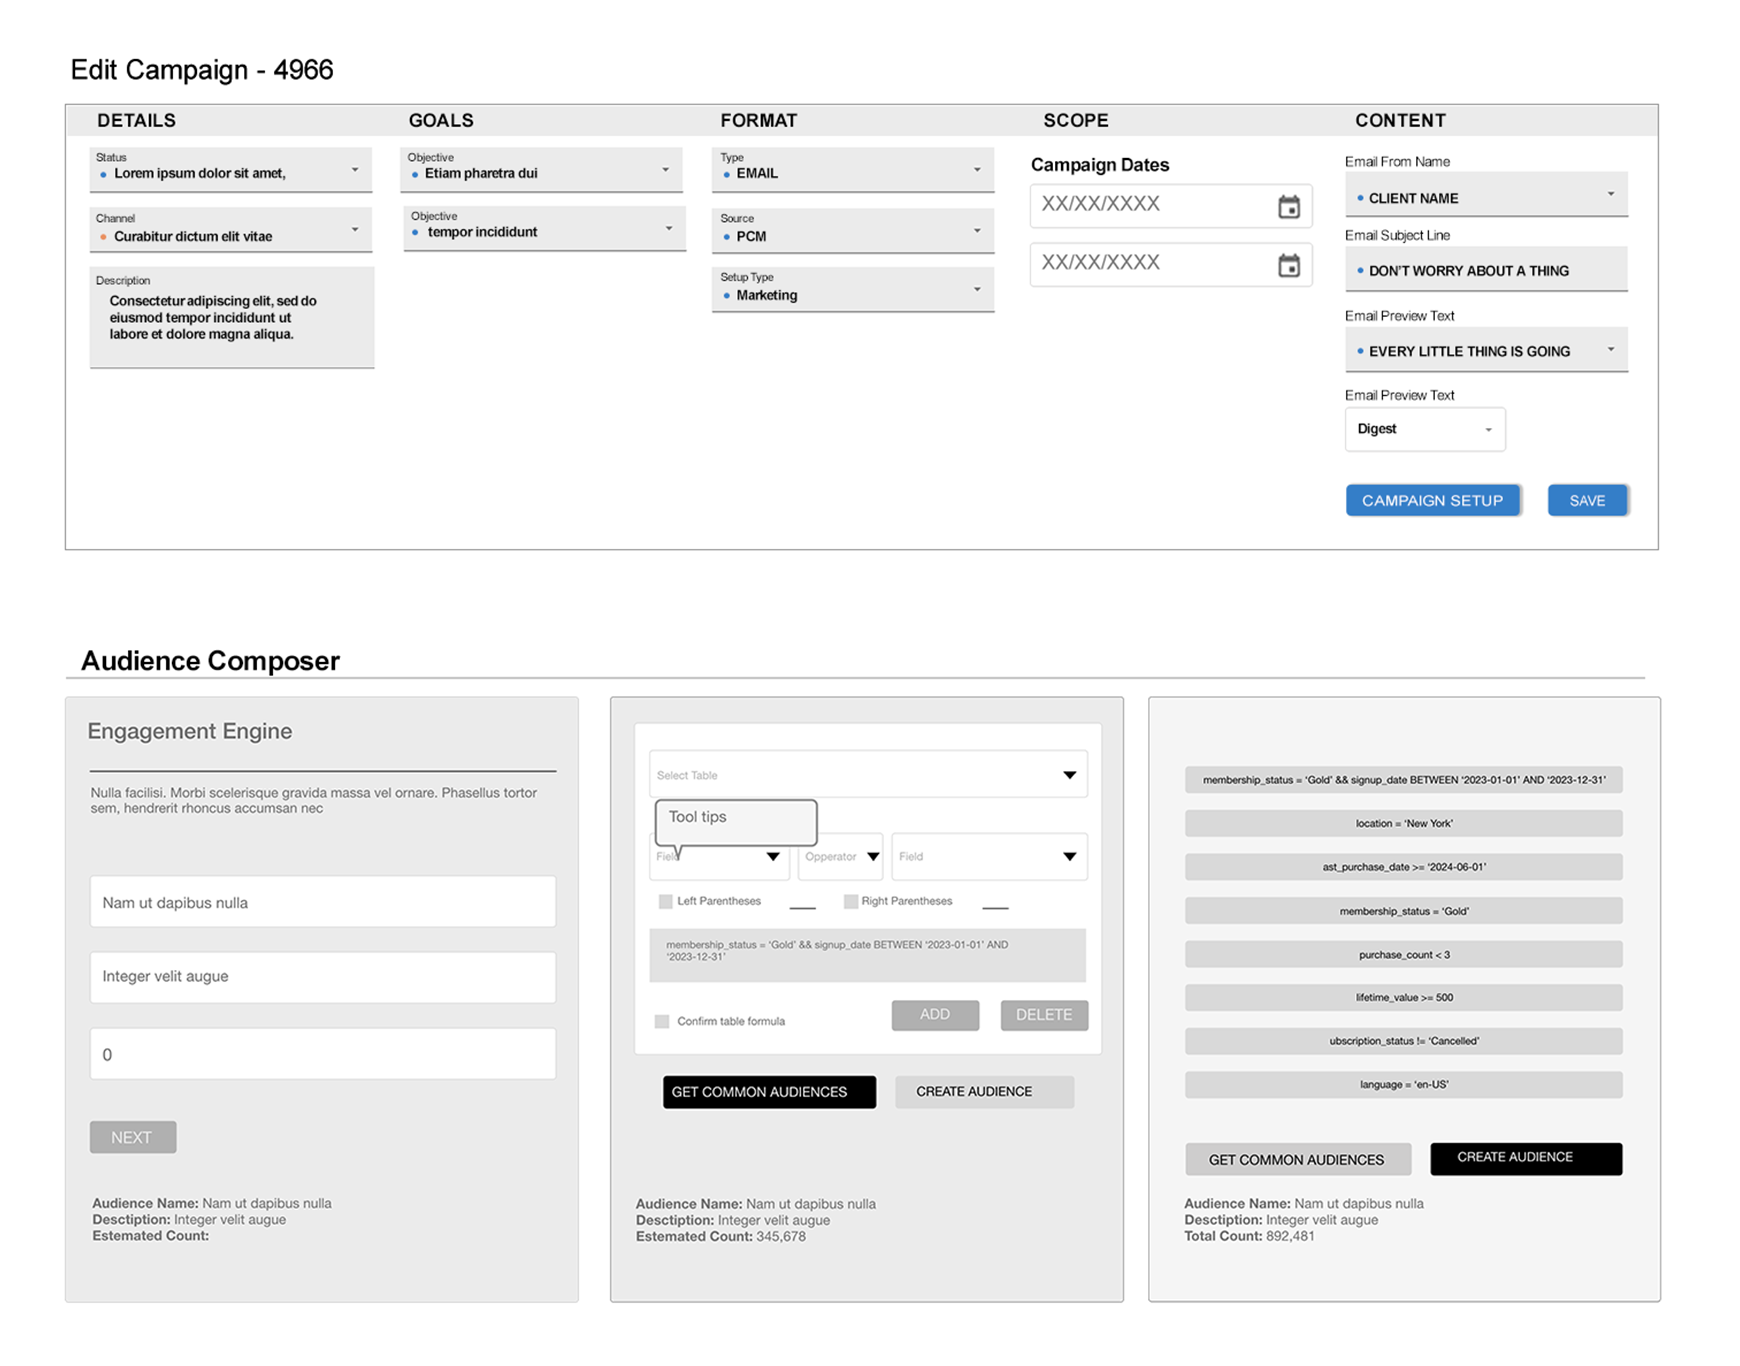This screenshot has width=1740, height=1366.
Task: Click the Email From Name dropdown arrow
Action: click(1610, 195)
